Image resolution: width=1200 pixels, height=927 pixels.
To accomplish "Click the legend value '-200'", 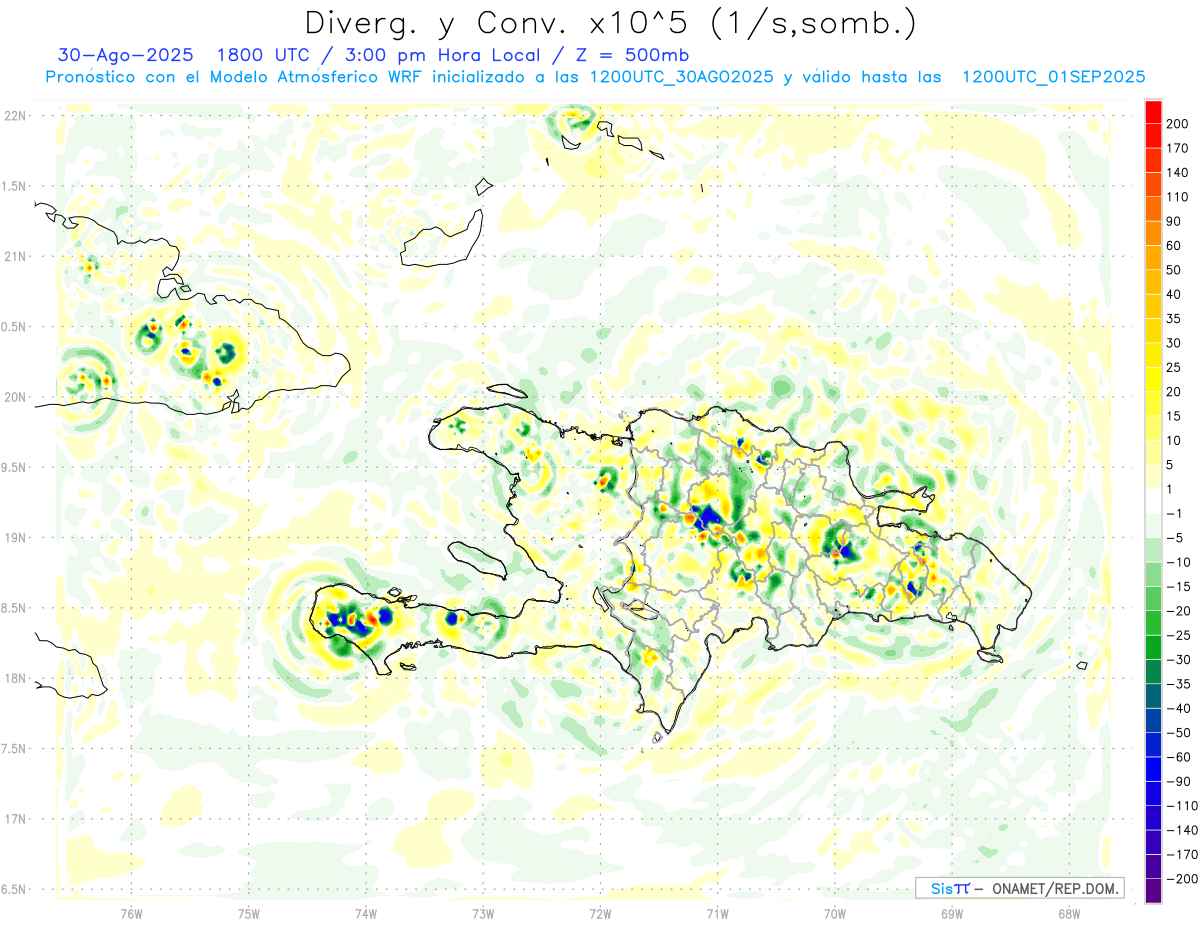I will coord(1182,878).
